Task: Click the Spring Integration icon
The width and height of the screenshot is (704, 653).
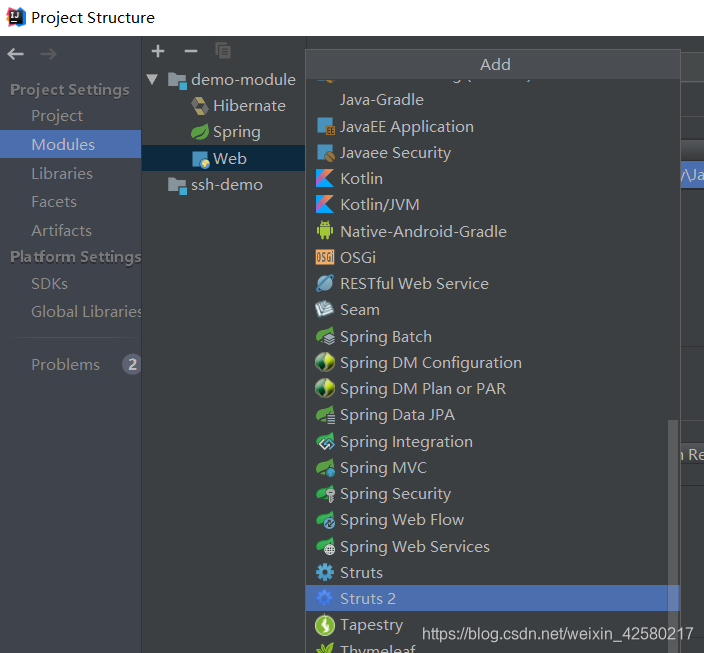Action: point(325,441)
